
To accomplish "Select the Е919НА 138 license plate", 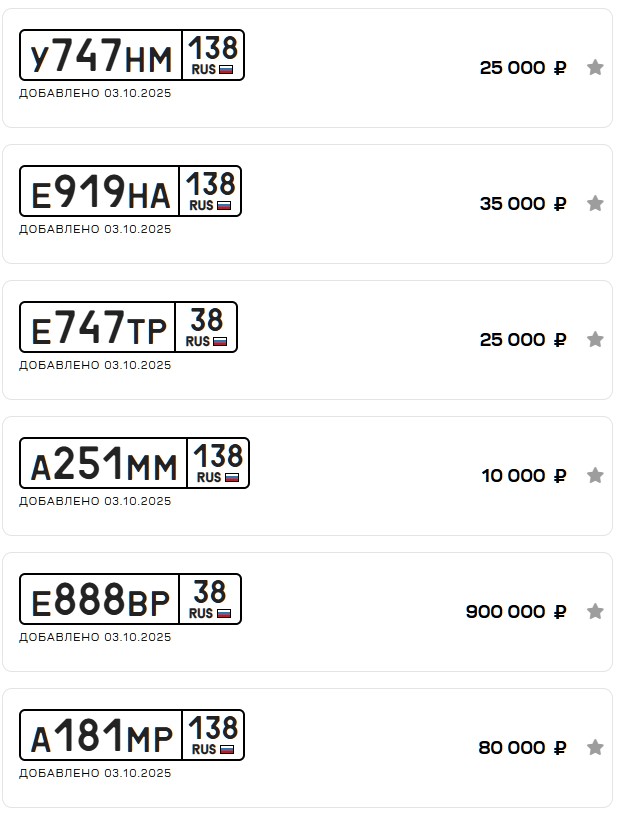I will point(130,191).
